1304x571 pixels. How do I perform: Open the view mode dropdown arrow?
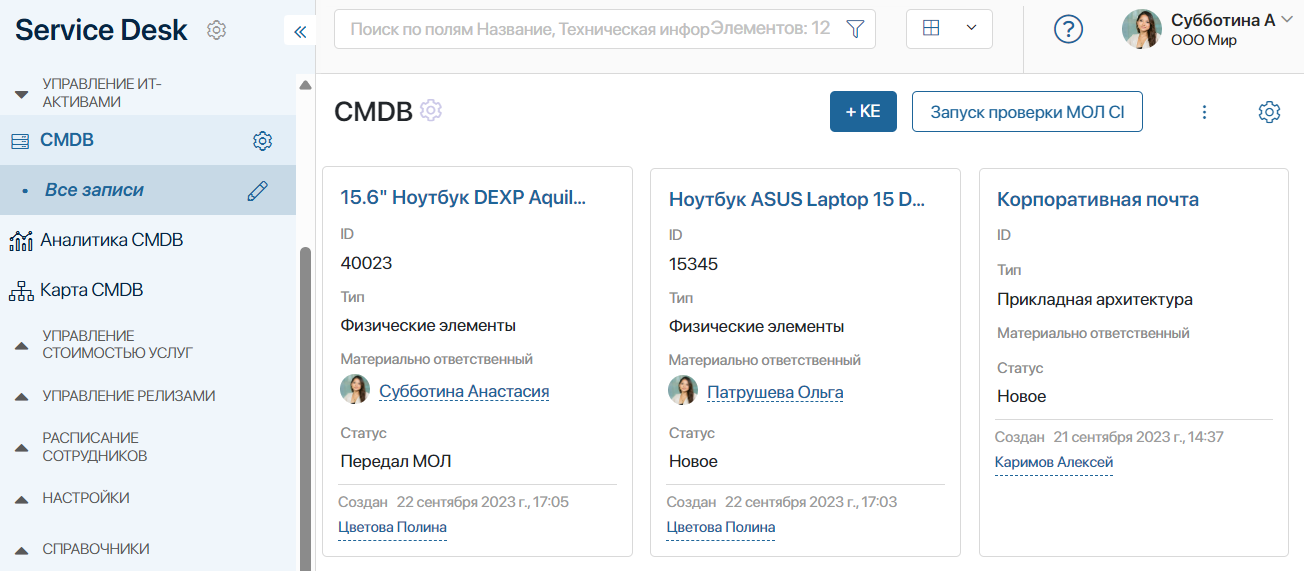(971, 29)
